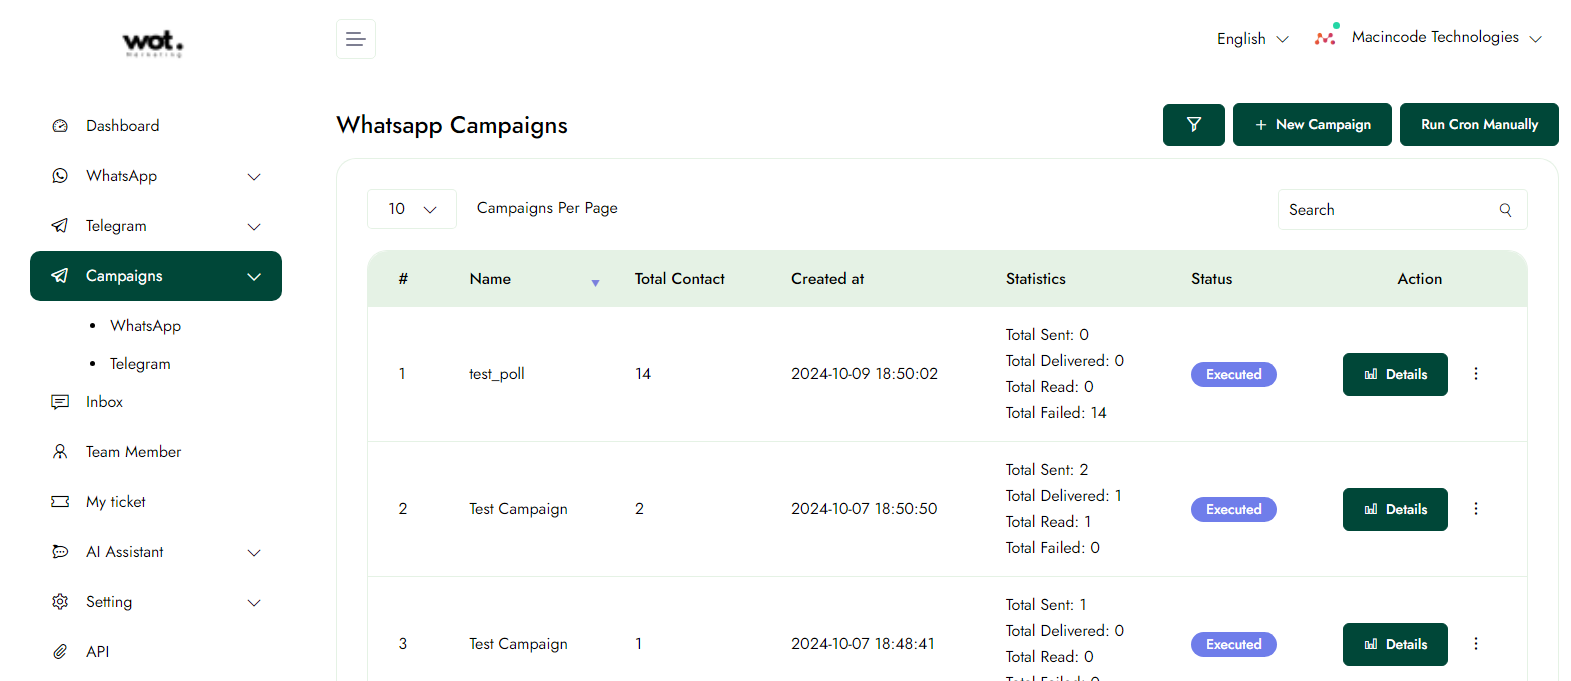Click the Search input field
Viewport: 1571px width, 681px height.
[x=1385, y=210]
